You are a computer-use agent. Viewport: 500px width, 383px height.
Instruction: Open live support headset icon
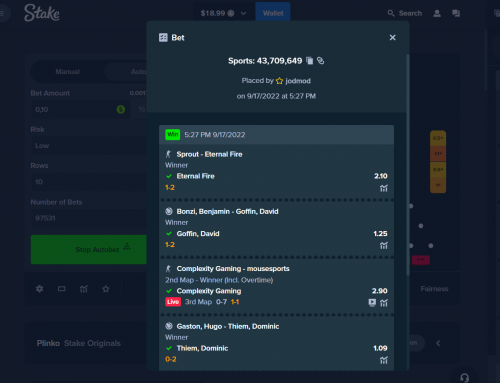[464, 377]
